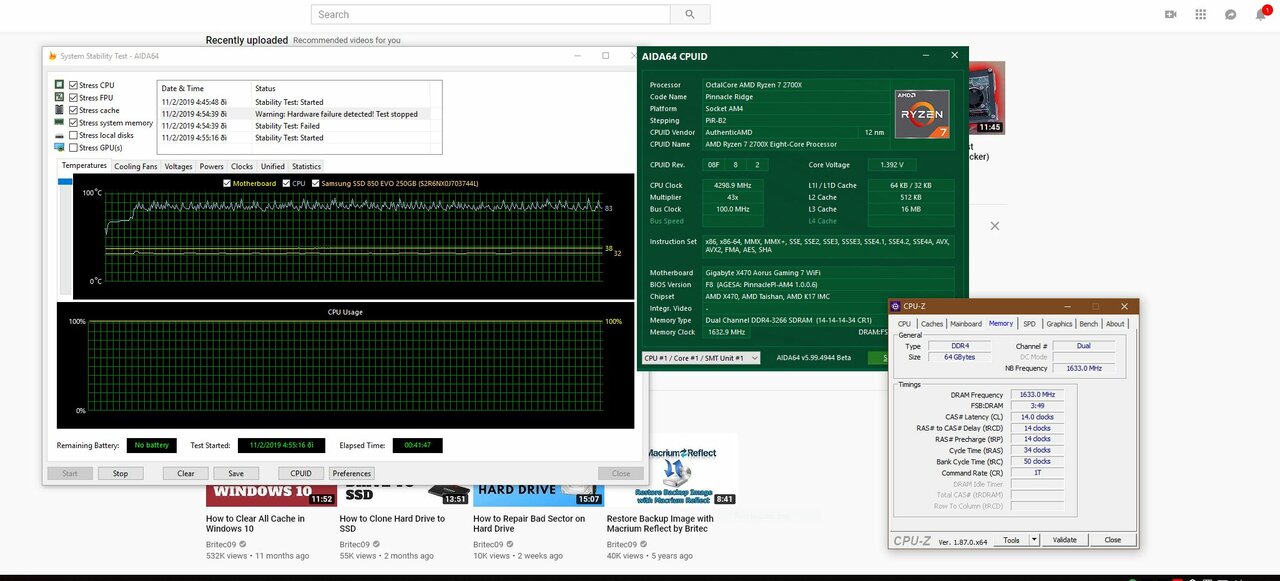Click the Stress cache icon
The image size is (1280, 581).
60,110
